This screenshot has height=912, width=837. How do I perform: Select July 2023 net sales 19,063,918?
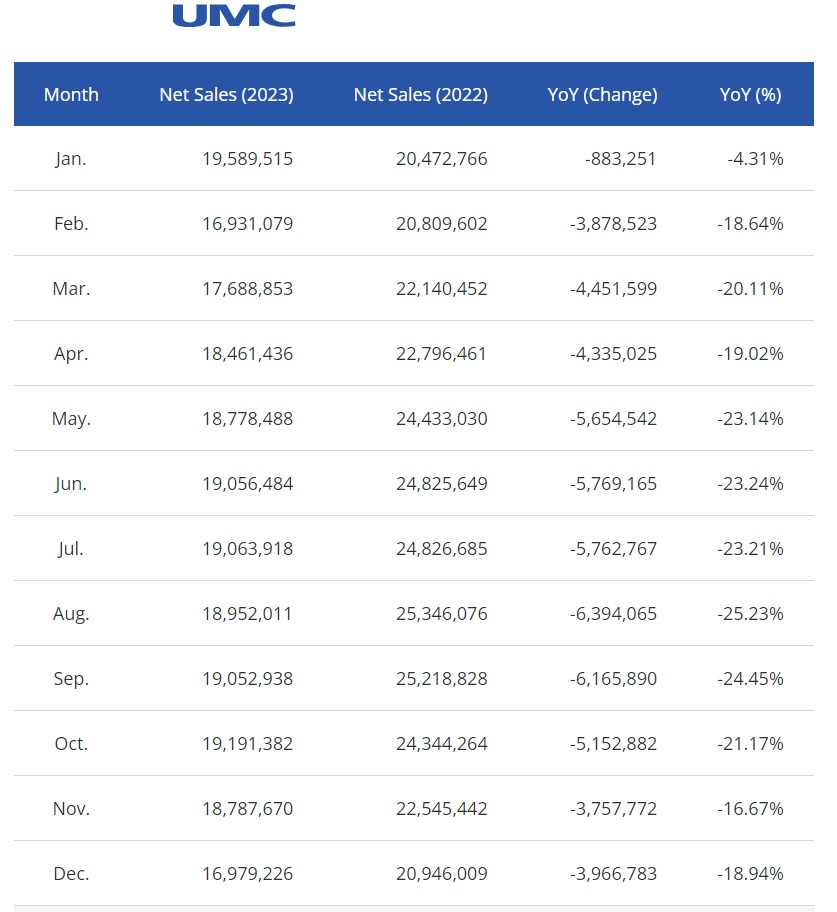pyautogui.click(x=247, y=549)
